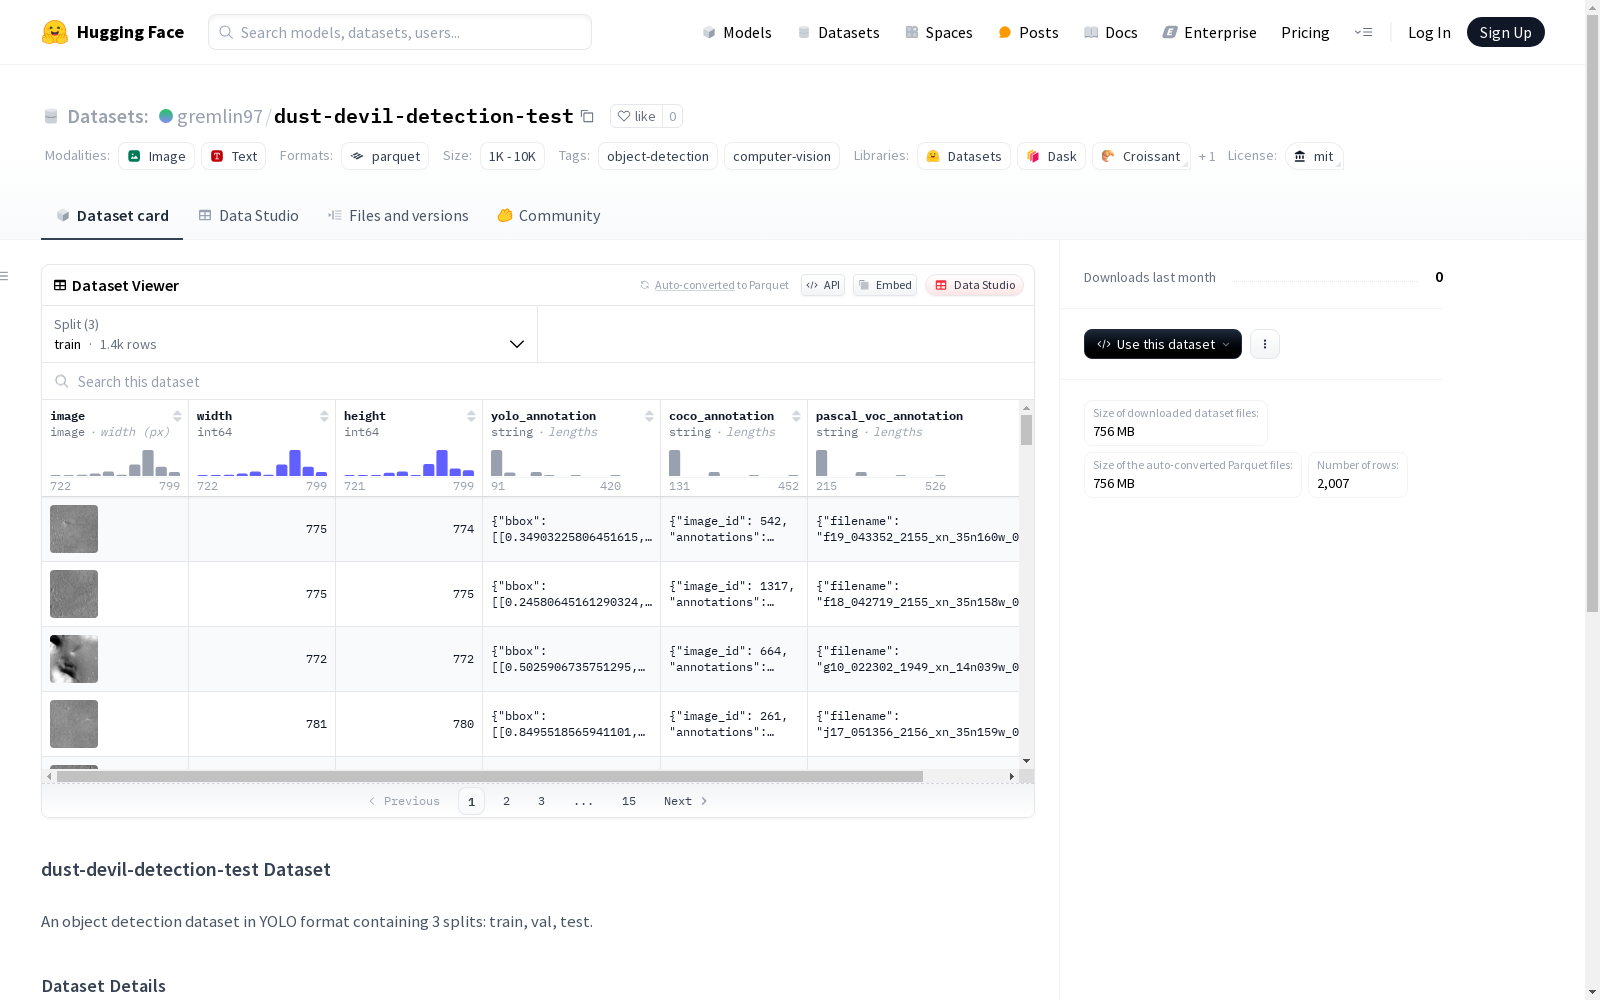Screen dimensions: 1600x1000
Task: Click the gremlin97 avatar icon
Action: (x=166, y=116)
